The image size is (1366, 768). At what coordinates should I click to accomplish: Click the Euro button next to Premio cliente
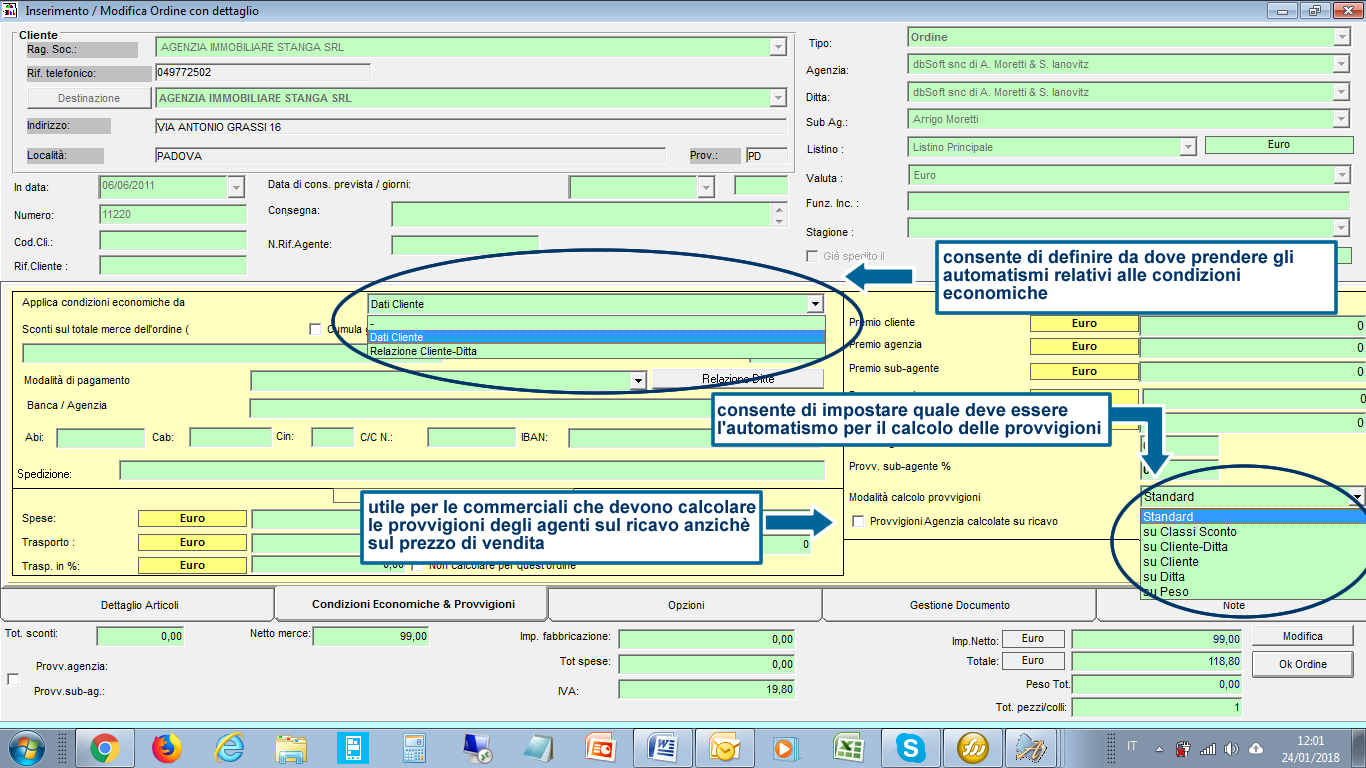(x=1084, y=324)
